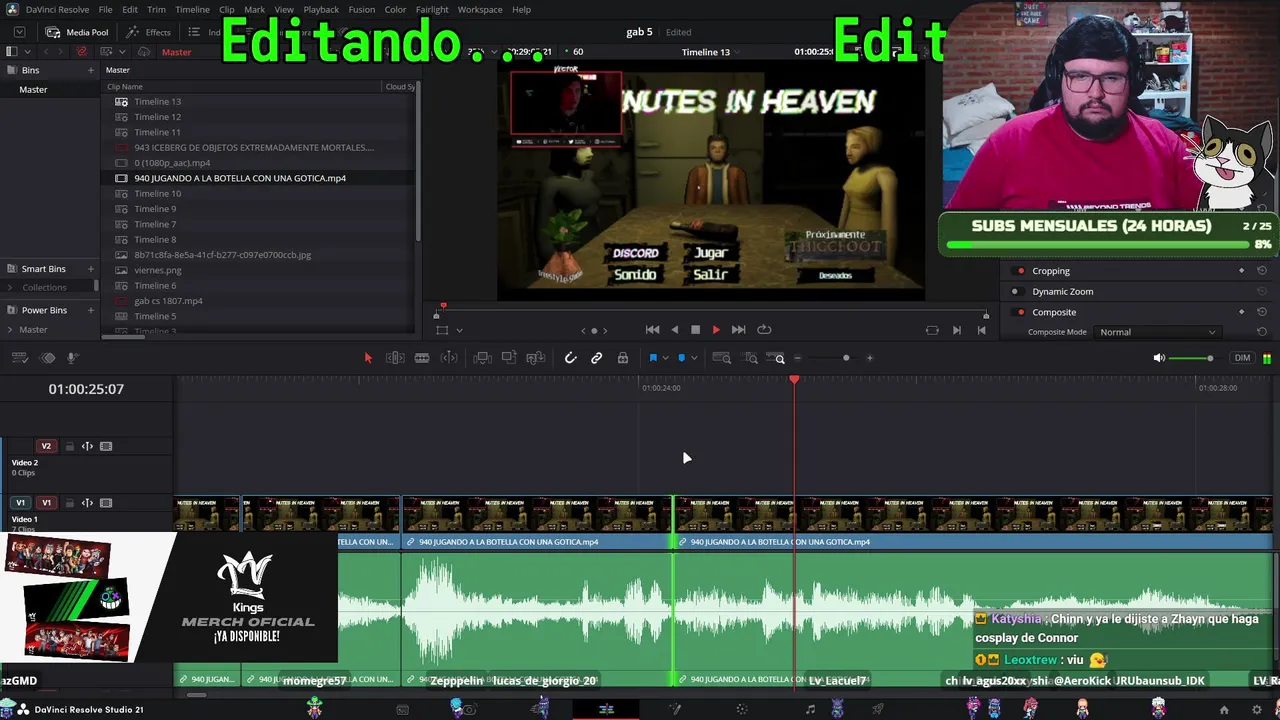Click the Detail Zoom icon
Viewport: 1280px width, 720px height.
[x=751, y=358]
